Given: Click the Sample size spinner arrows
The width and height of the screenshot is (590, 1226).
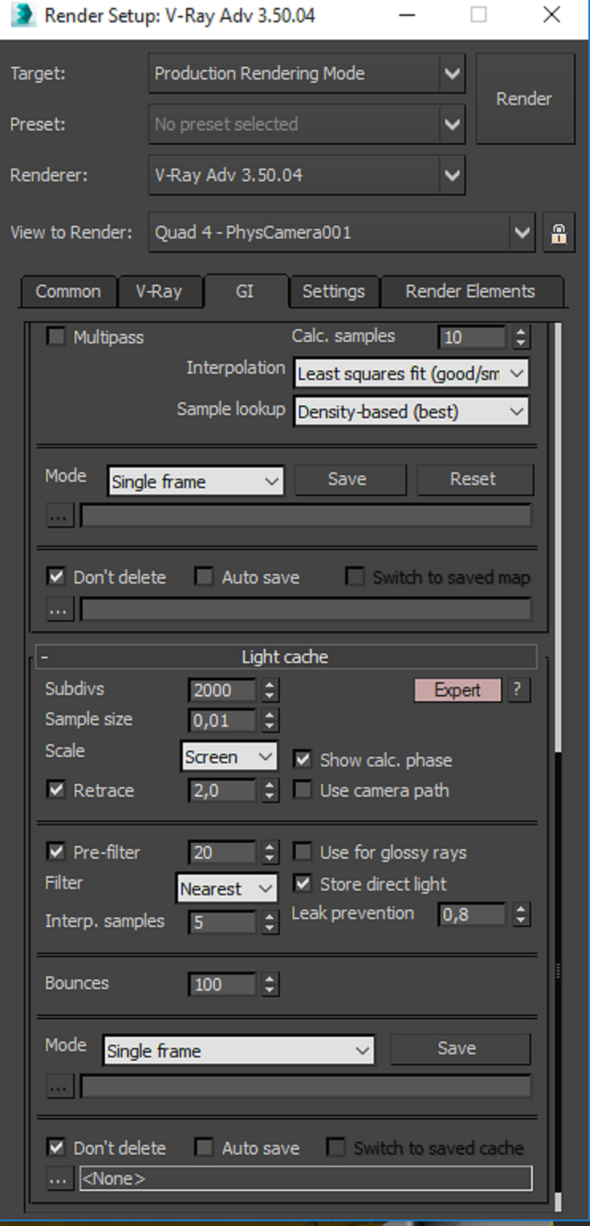Looking at the screenshot, I should click(x=270, y=720).
